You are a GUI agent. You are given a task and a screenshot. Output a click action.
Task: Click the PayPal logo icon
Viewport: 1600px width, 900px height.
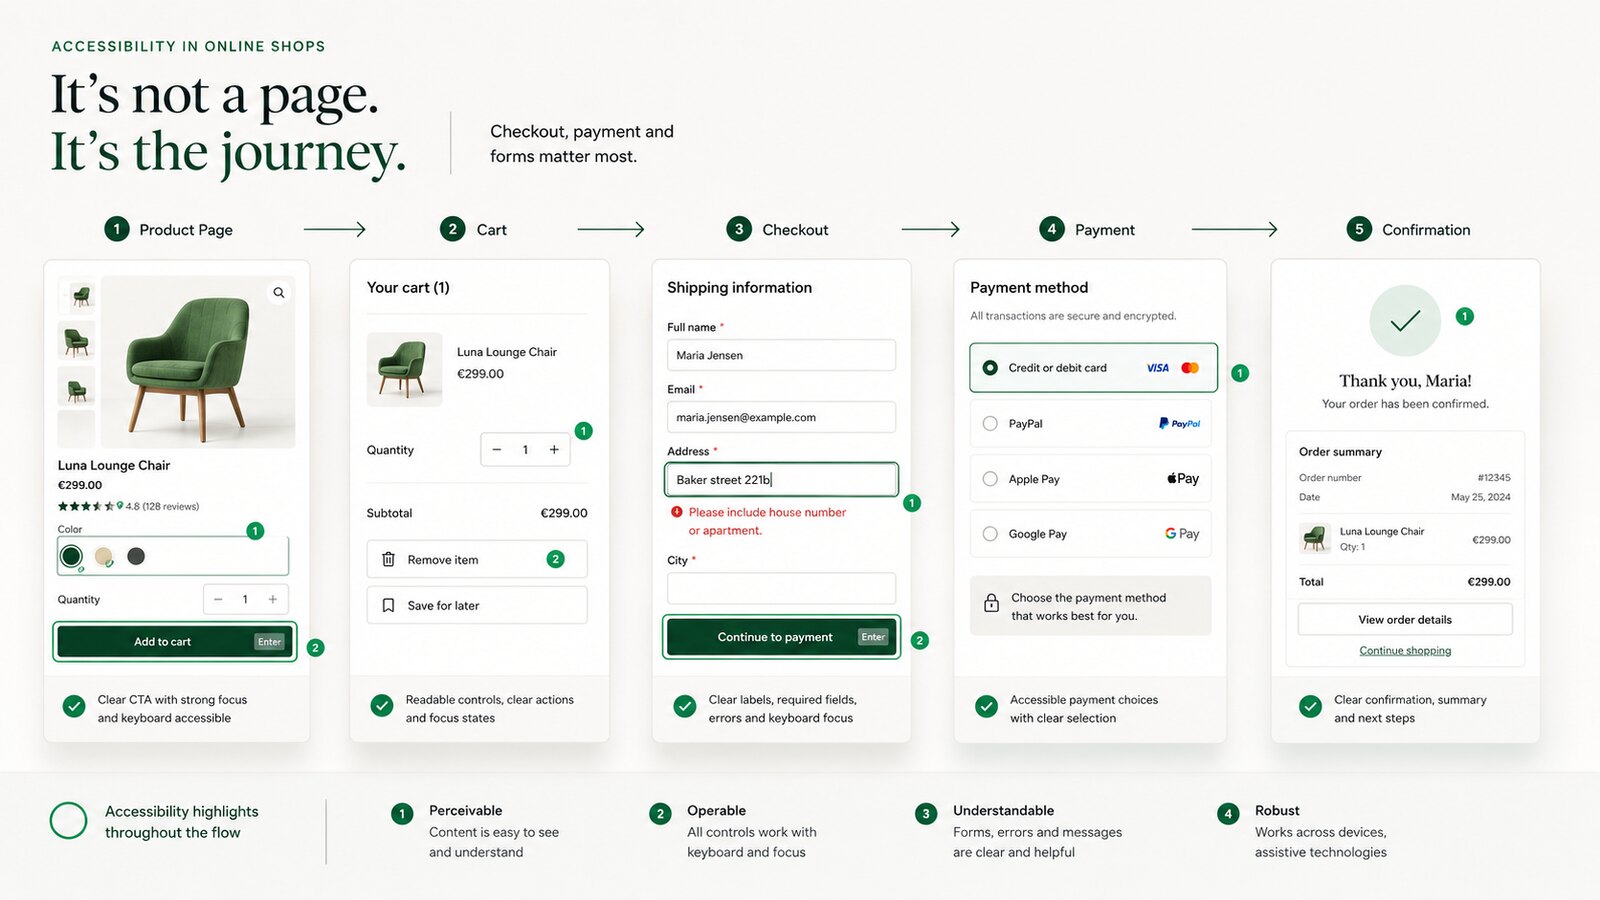tap(1180, 424)
